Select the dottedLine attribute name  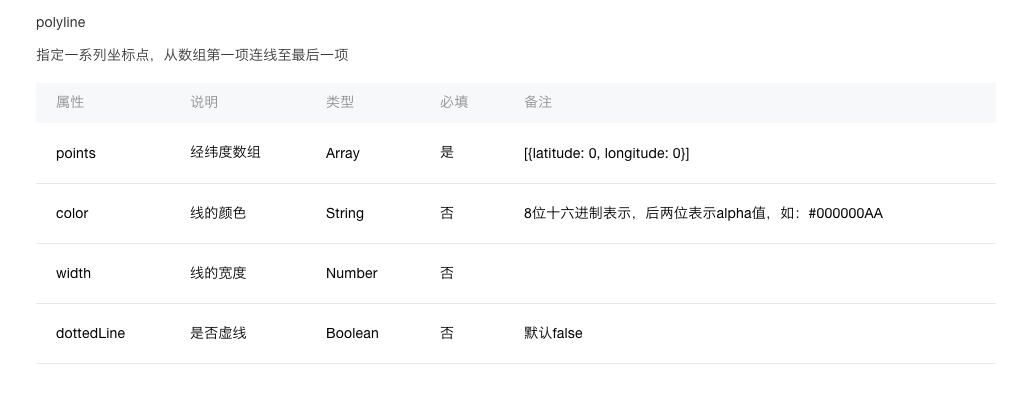(x=91, y=333)
